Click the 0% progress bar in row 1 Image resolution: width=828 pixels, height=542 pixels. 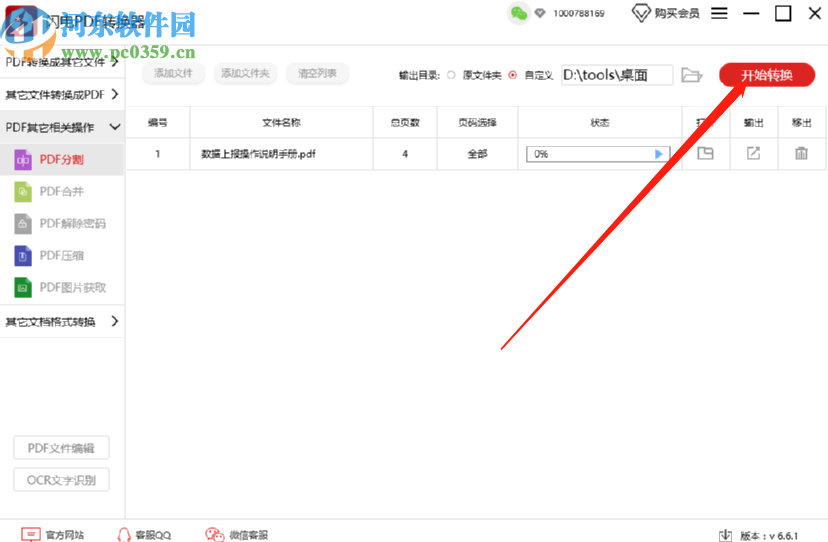pos(598,154)
